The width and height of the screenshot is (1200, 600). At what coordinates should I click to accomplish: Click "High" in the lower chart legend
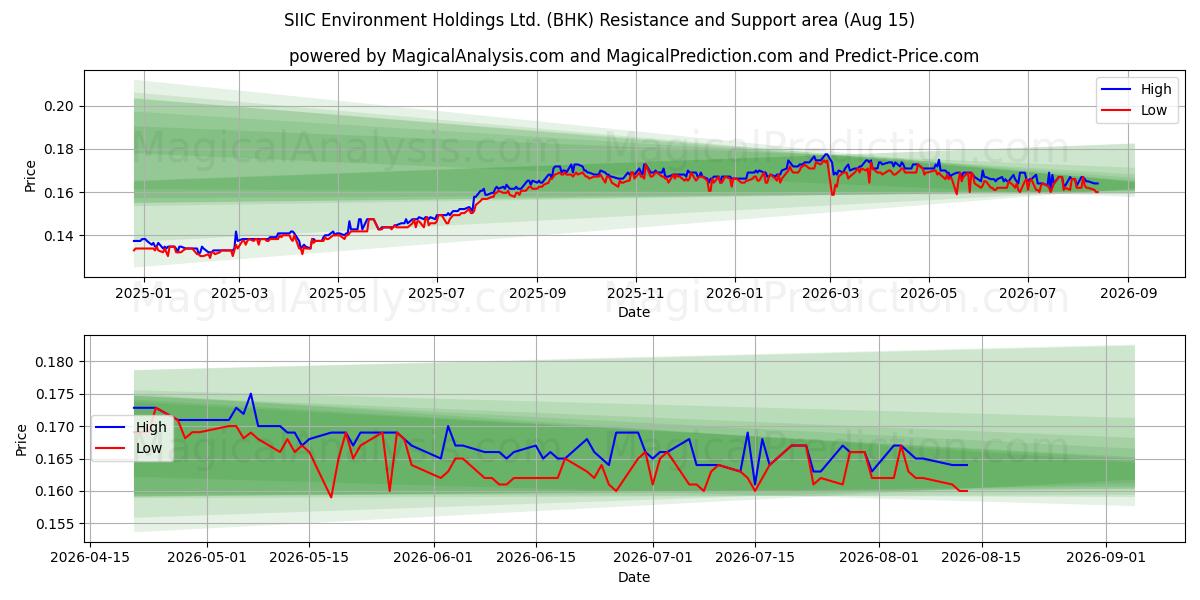click(151, 427)
